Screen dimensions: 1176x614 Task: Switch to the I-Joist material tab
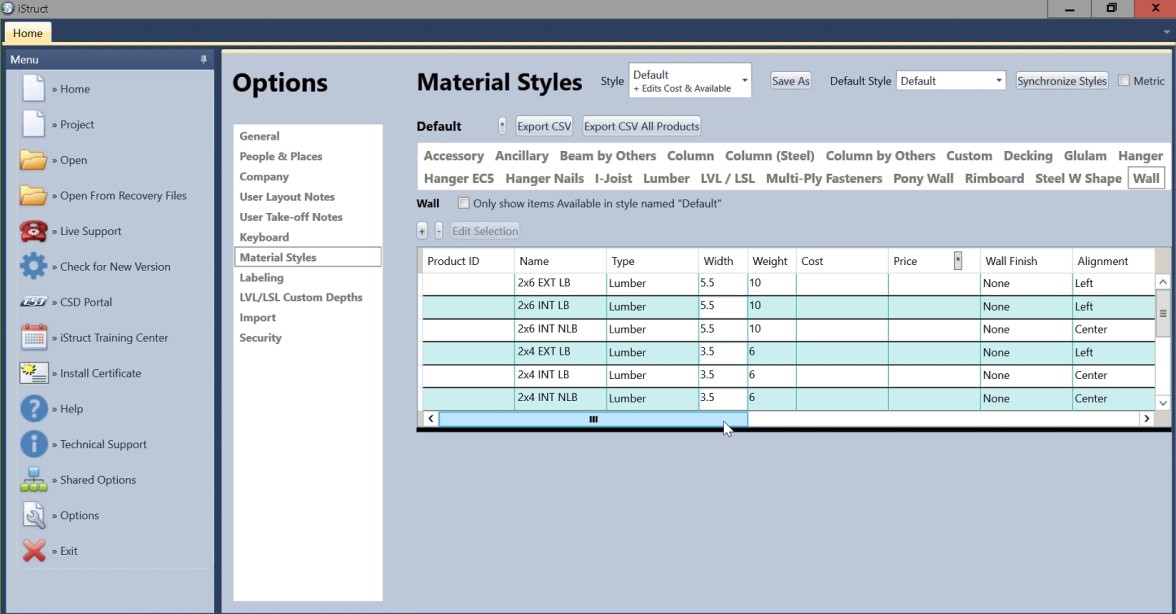click(612, 179)
